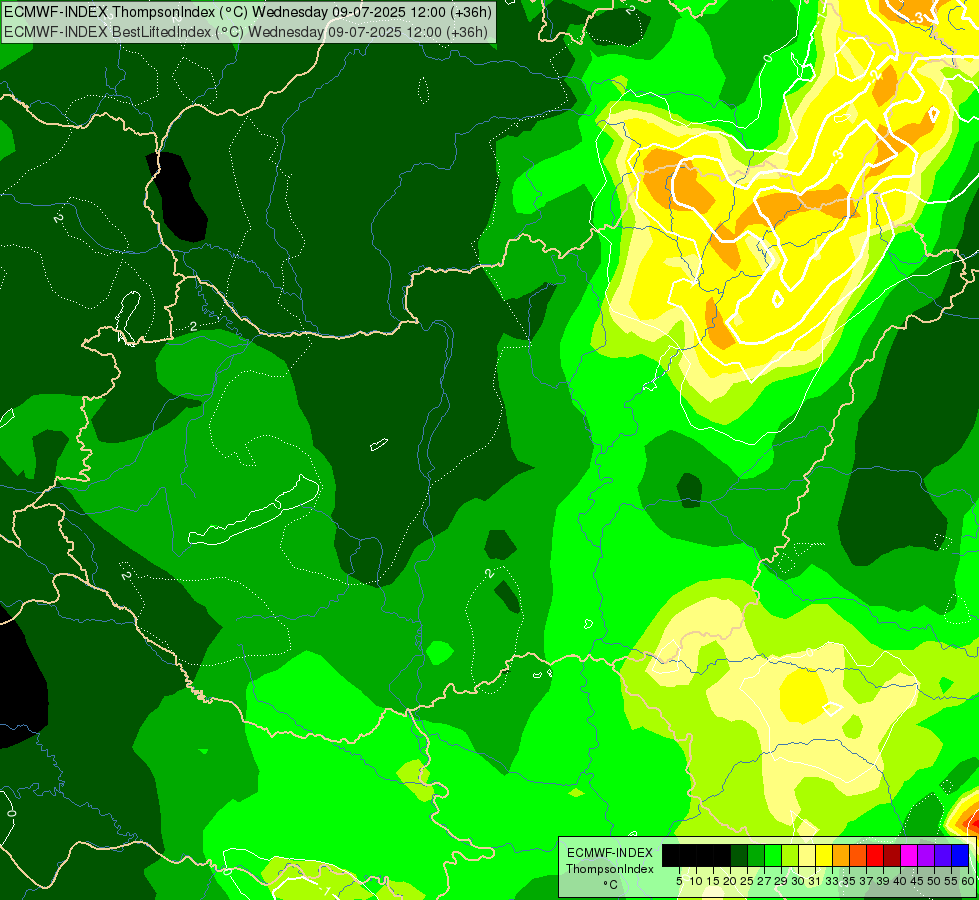Pick the pale yellow 30–31 legend swatch

806,856
